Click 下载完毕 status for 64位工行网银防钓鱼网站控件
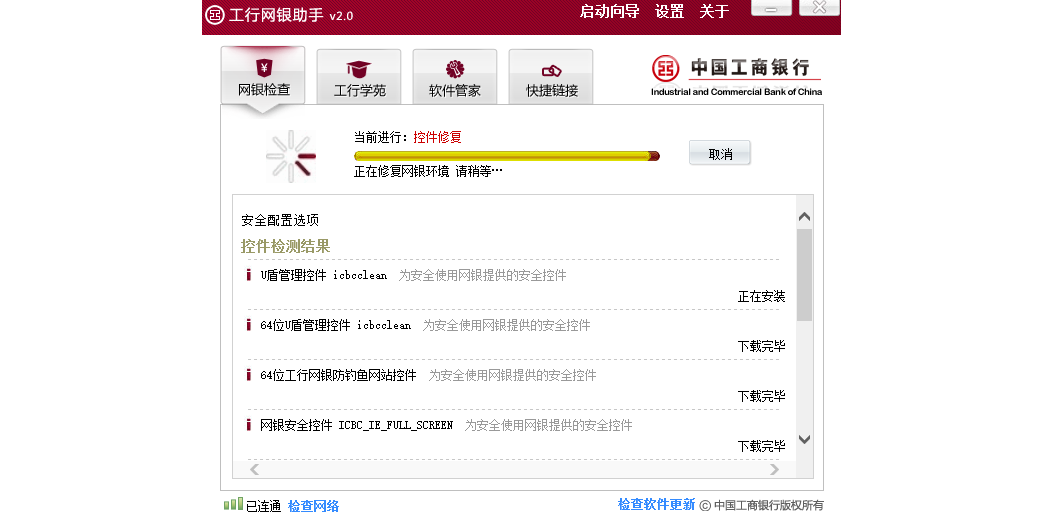Viewport: 1044px width, 522px height. pyautogui.click(x=761, y=396)
